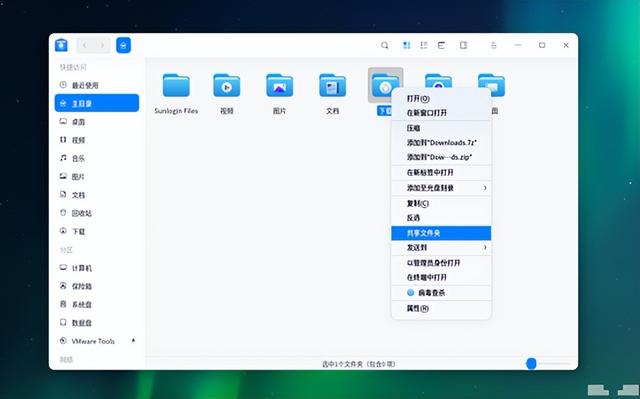Switch to tree view mode
The height and width of the screenshot is (399, 640).
tap(441, 45)
